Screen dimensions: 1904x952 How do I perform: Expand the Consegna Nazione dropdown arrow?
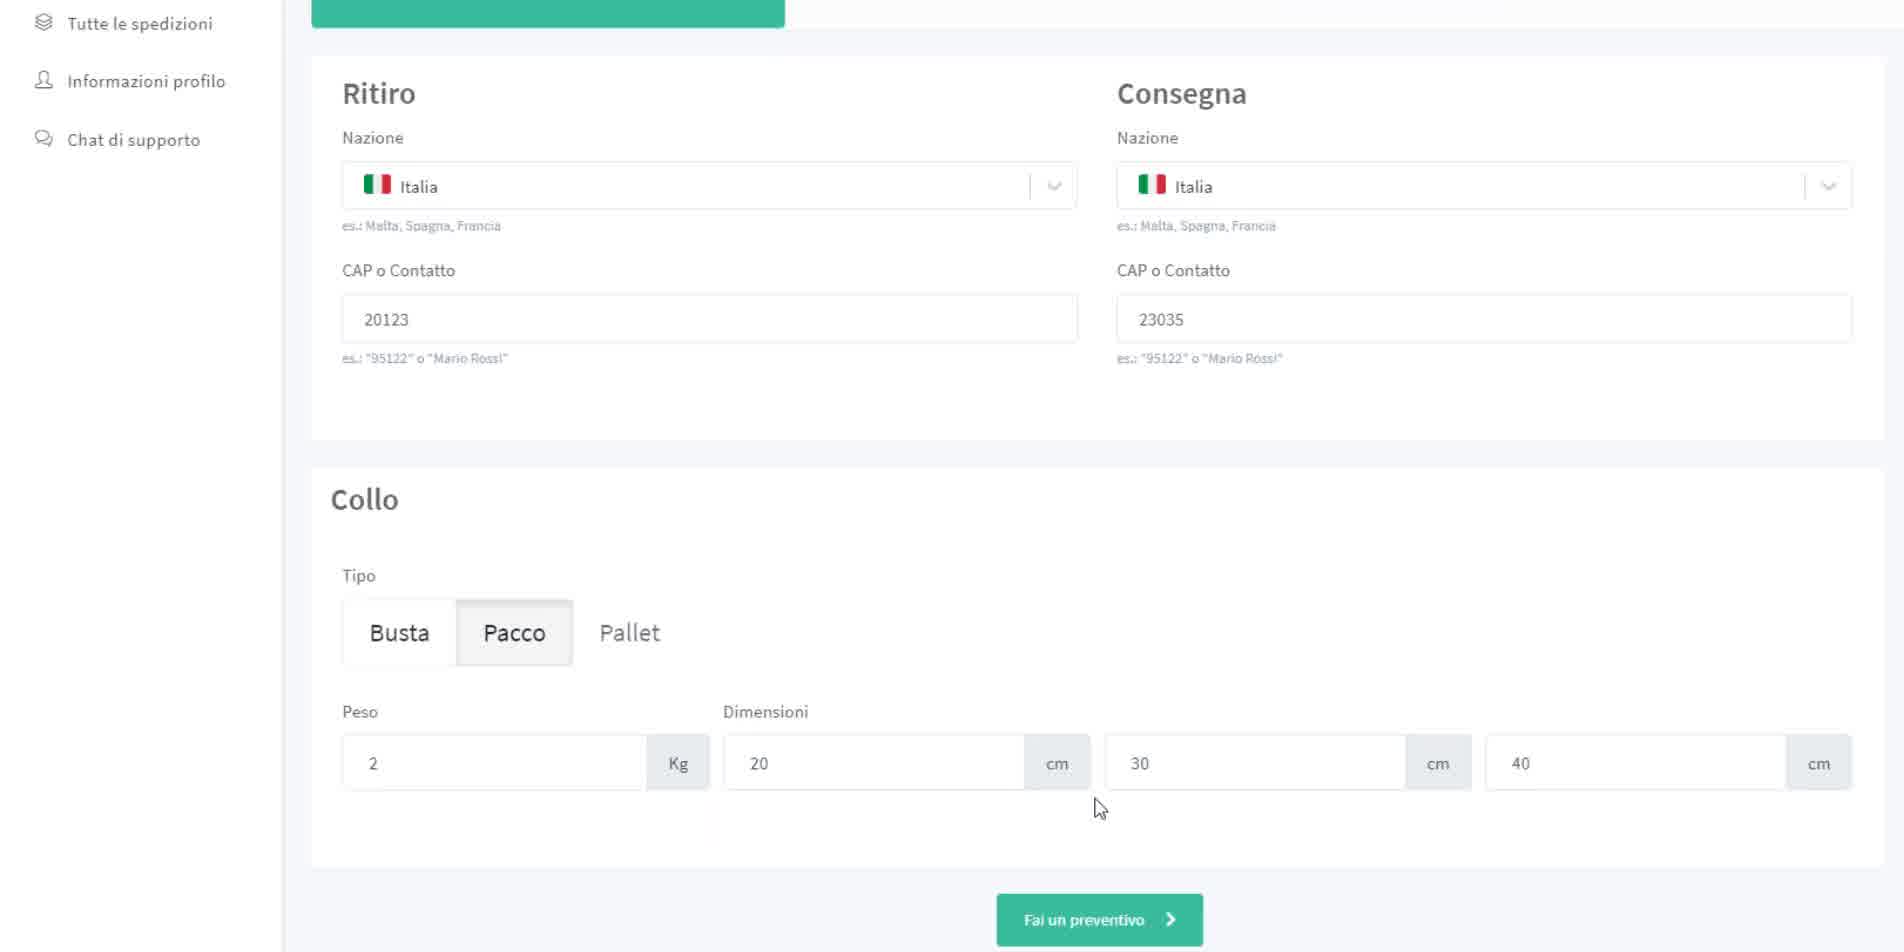tap(1829, 186)
